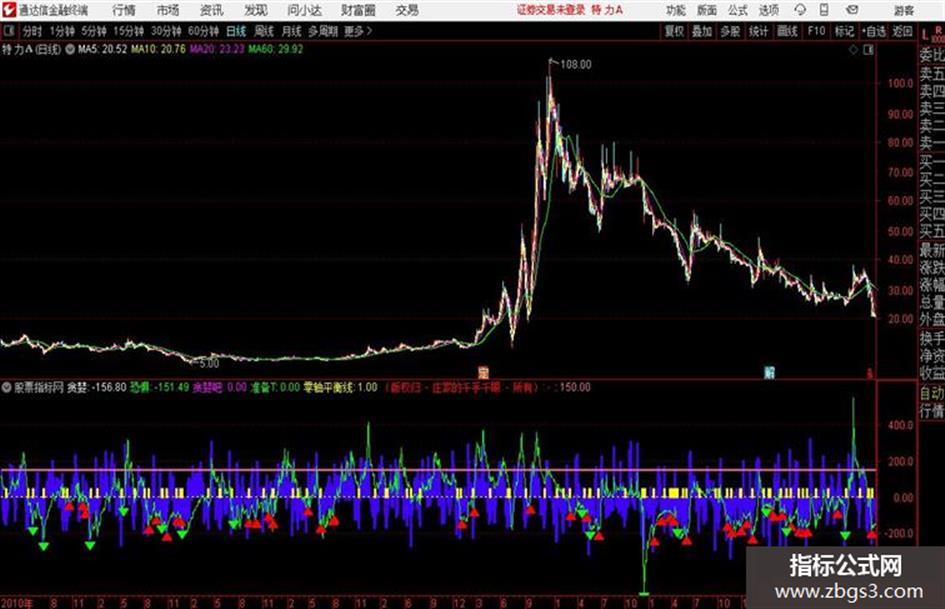Toggle the side panel icon at the chart's top right

click(x=868, y=50)
